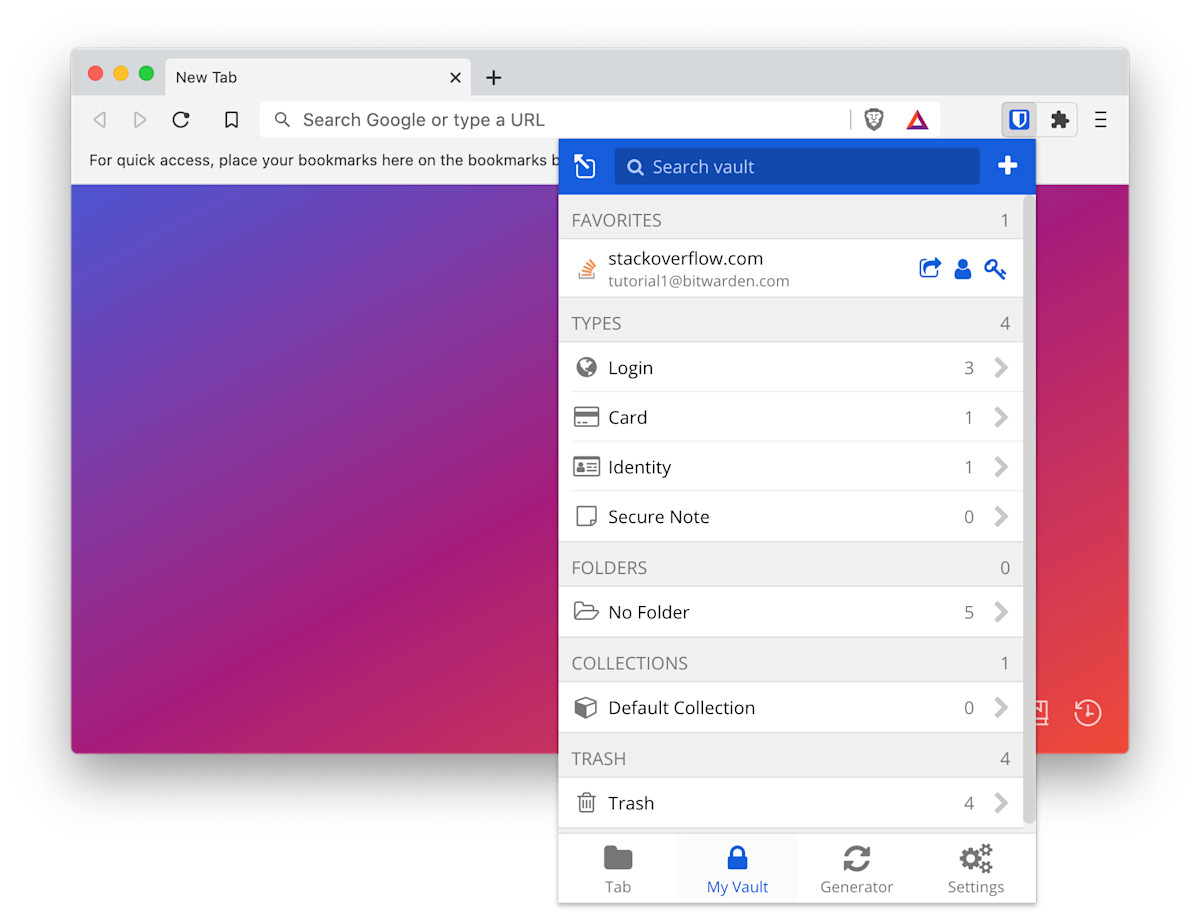This screenshot has height=914, width=1200.
Task: Switch to the Settings tab
Action: click(x=975, y=868)
